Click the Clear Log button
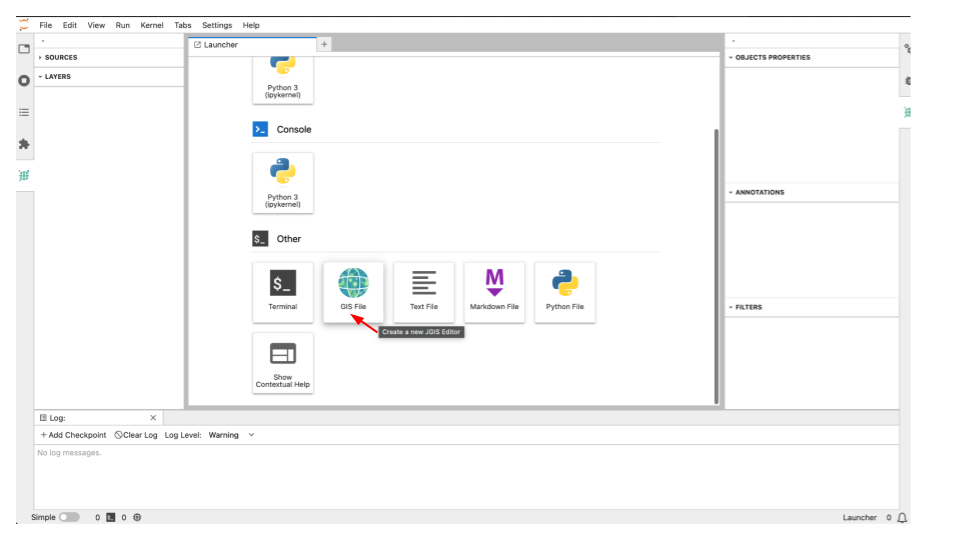This screenshot has height=540, width=960. point(136,435)
